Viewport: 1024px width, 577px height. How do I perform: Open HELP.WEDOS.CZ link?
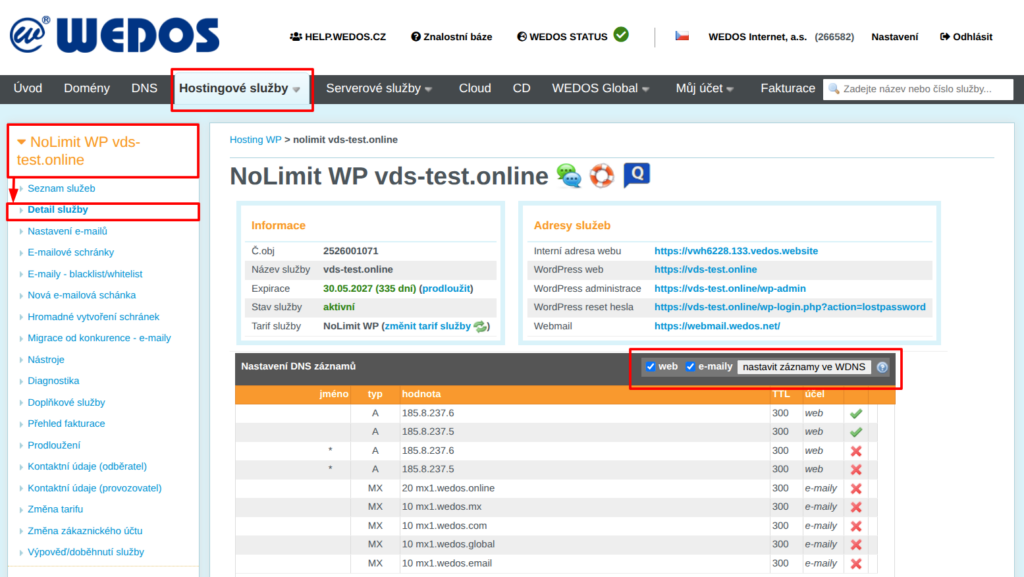coord(338,37)
